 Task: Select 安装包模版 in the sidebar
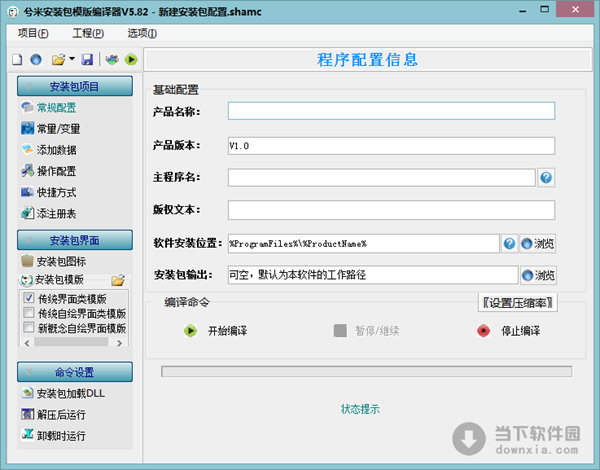[x=59, y=280]
